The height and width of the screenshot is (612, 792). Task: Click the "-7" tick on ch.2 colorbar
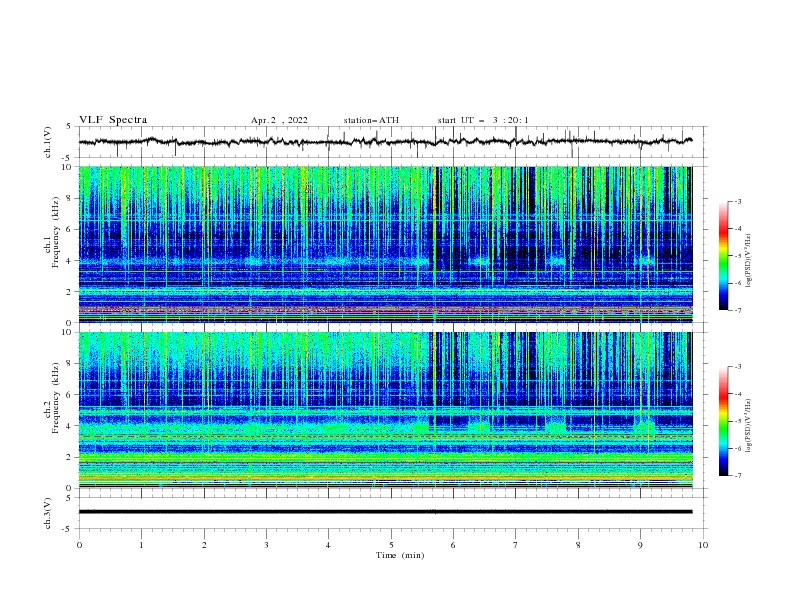click(738, 476)
